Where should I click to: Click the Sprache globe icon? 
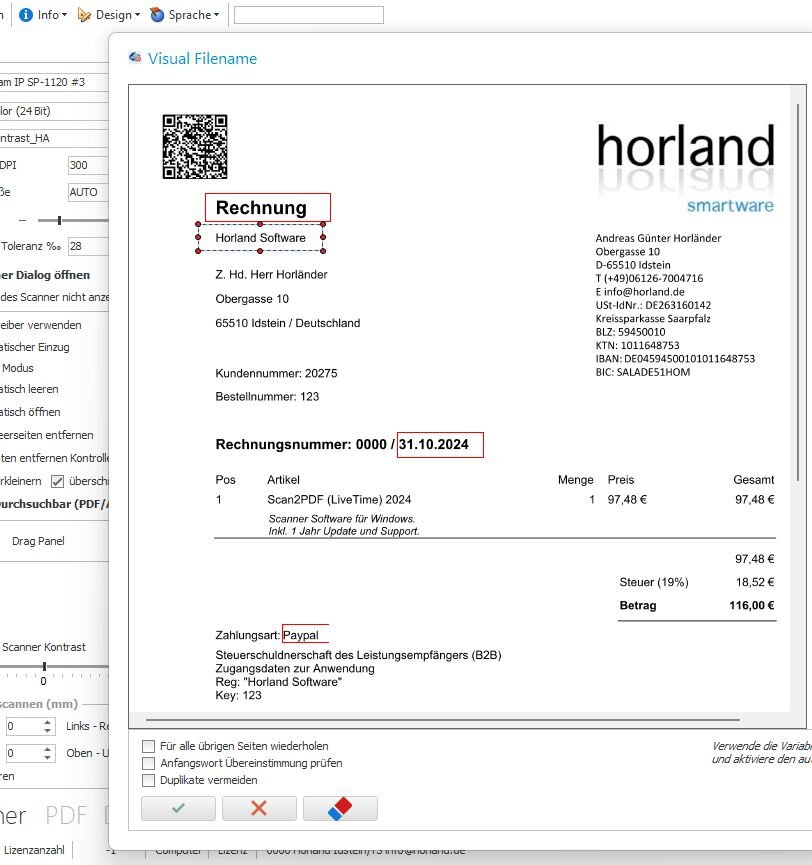point(157,15)
